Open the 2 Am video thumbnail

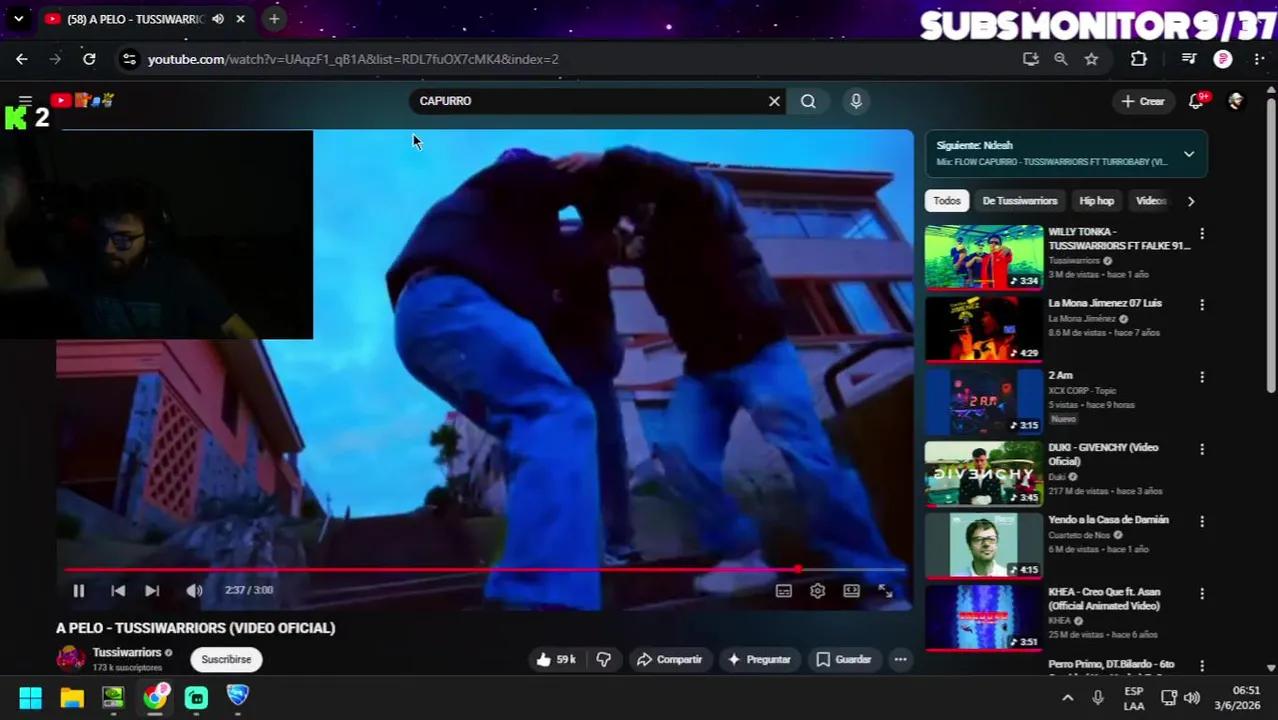983,401
